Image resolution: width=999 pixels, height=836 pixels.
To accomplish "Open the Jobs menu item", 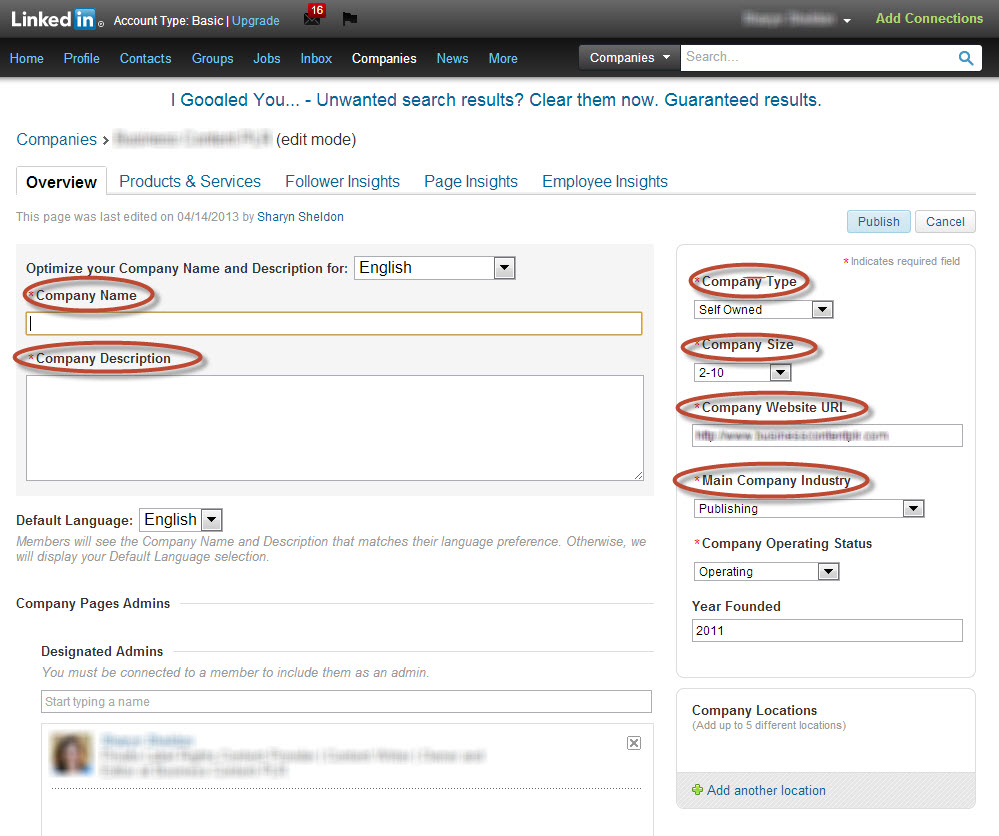I will click(x=266, y=58).
